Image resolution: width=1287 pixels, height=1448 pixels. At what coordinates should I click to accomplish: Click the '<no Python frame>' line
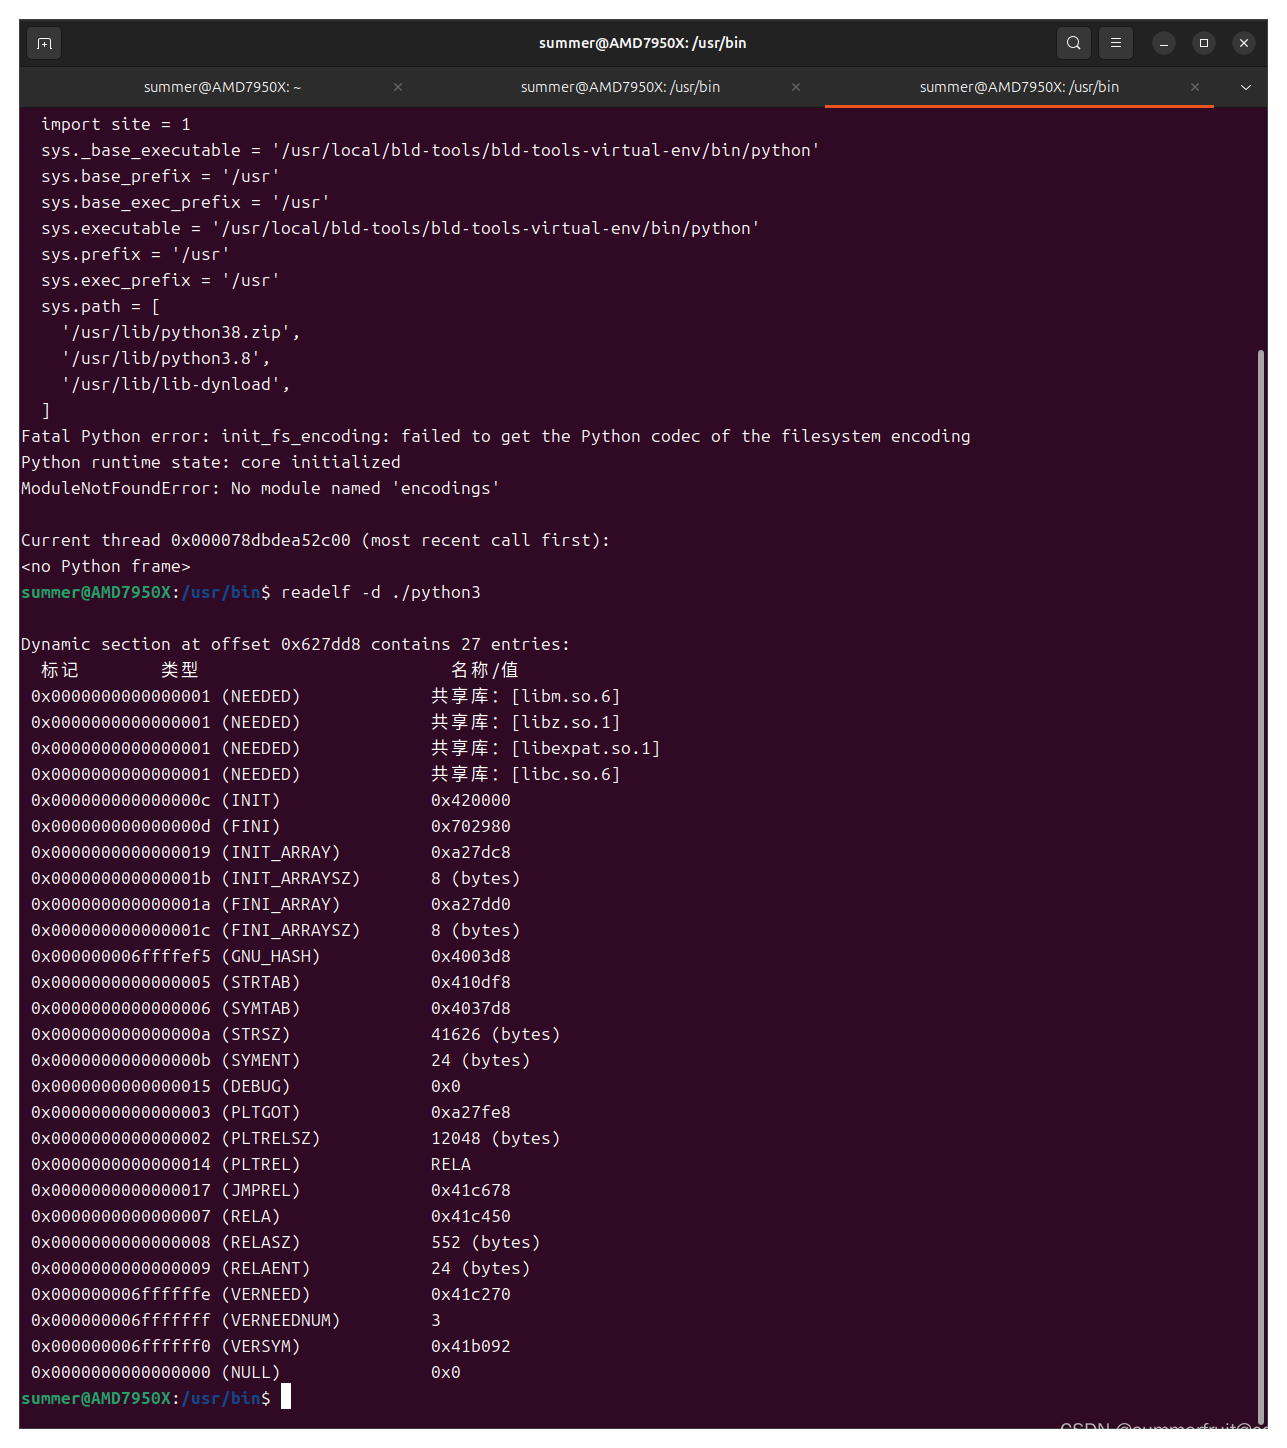106,566
